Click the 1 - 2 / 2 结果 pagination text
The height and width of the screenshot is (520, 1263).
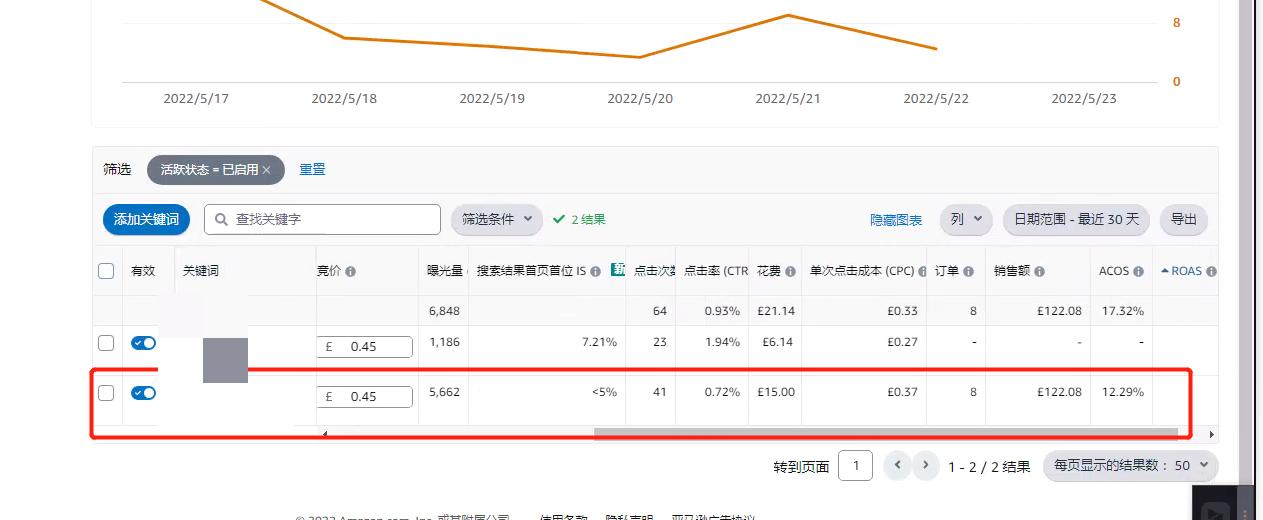pos(989,466)
